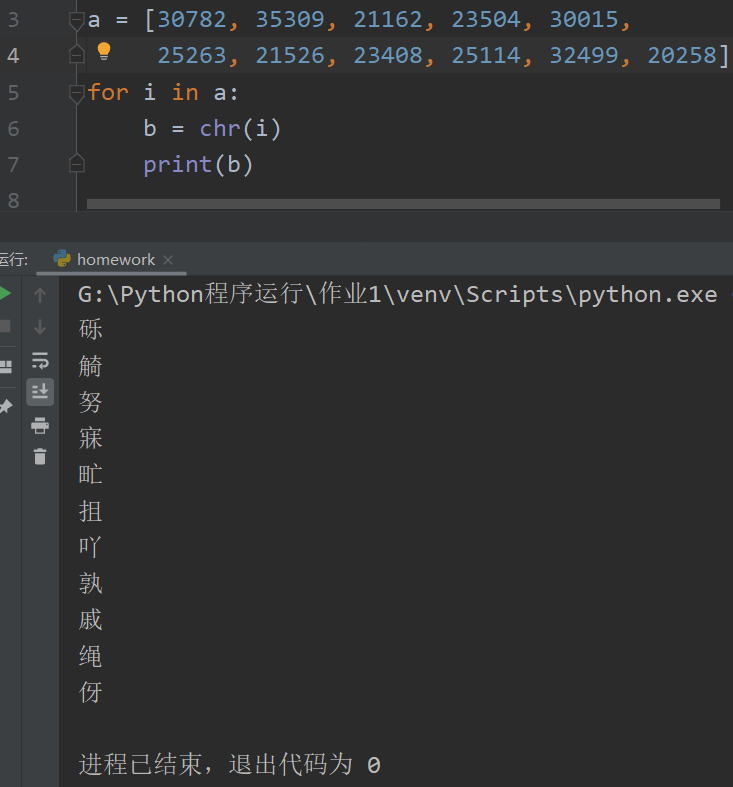Screen dimensions: 733x787
Task: Click the number 30782 in the list
Action: coord(192,20)
